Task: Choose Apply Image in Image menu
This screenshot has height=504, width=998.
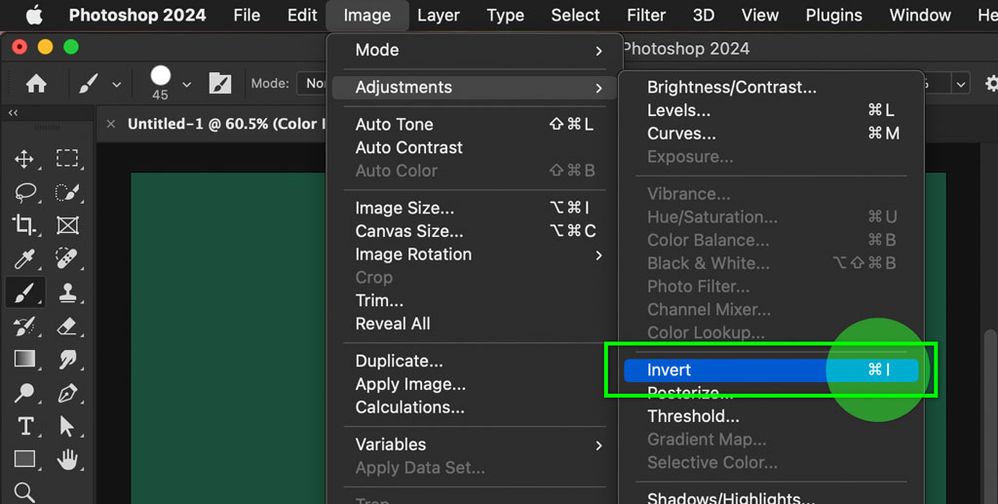Action: (475, 384)
